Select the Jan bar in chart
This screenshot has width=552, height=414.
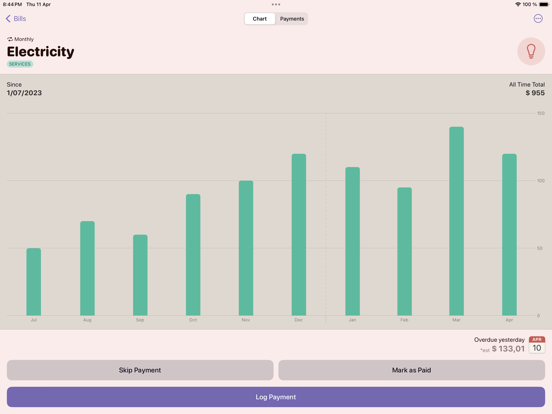click(x=352, y=241)
